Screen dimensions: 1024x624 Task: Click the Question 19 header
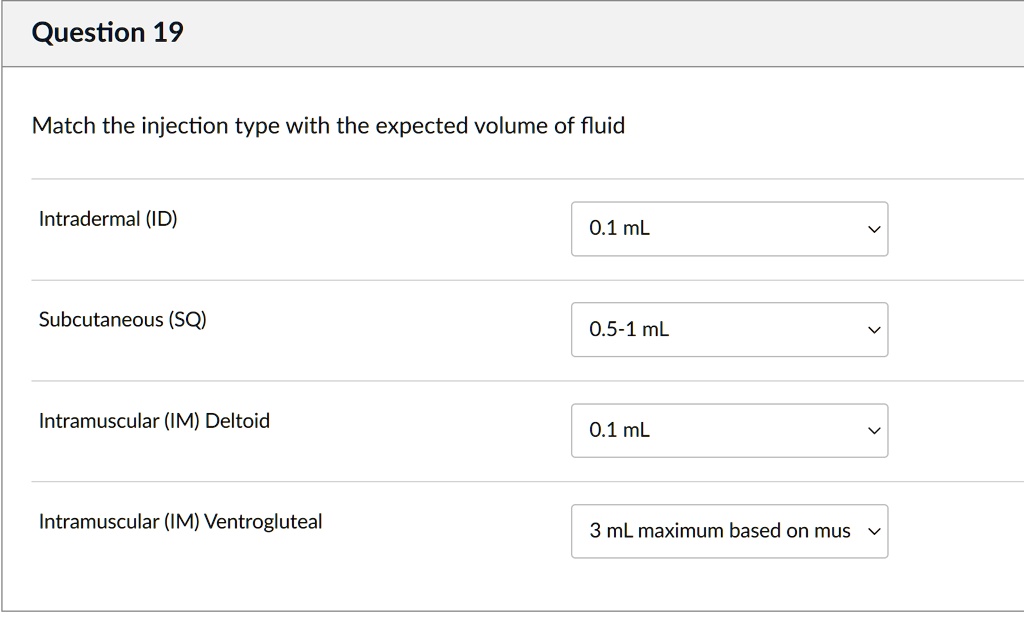pos(109,31)
